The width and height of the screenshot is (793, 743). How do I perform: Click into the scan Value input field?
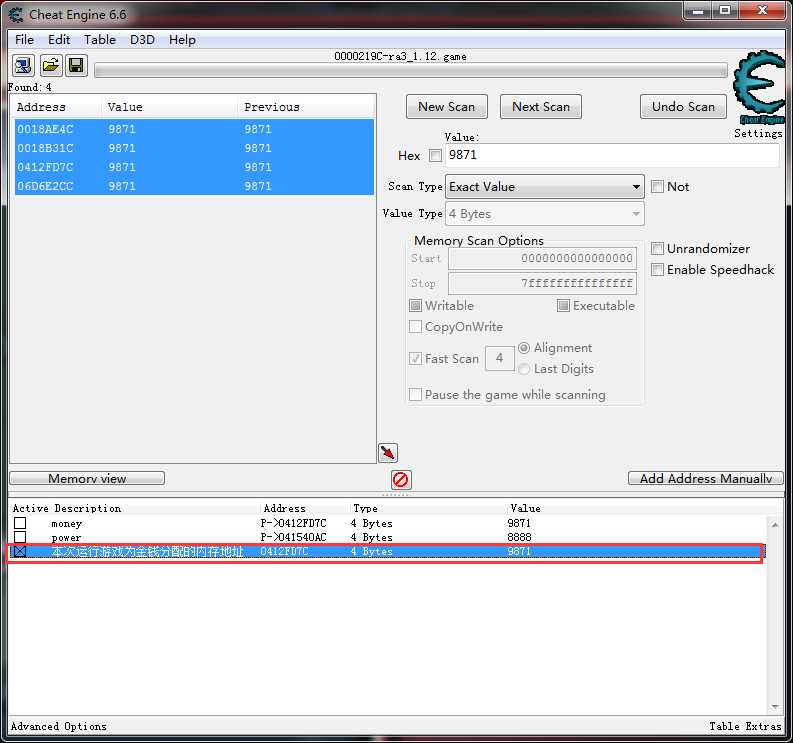[x=612, y=155]
